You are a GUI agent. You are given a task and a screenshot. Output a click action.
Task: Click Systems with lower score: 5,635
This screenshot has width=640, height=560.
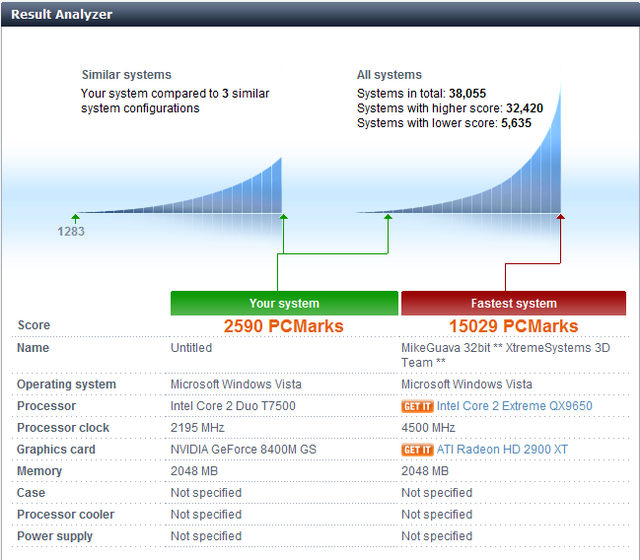(x=444, y=123)
